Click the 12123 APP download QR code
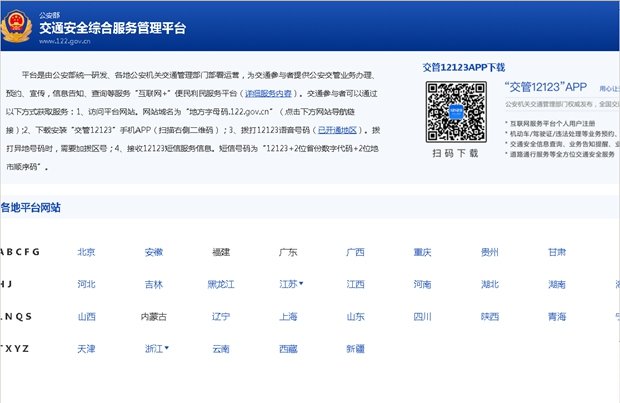Screen dimensions: 620x403 (455, 111)
